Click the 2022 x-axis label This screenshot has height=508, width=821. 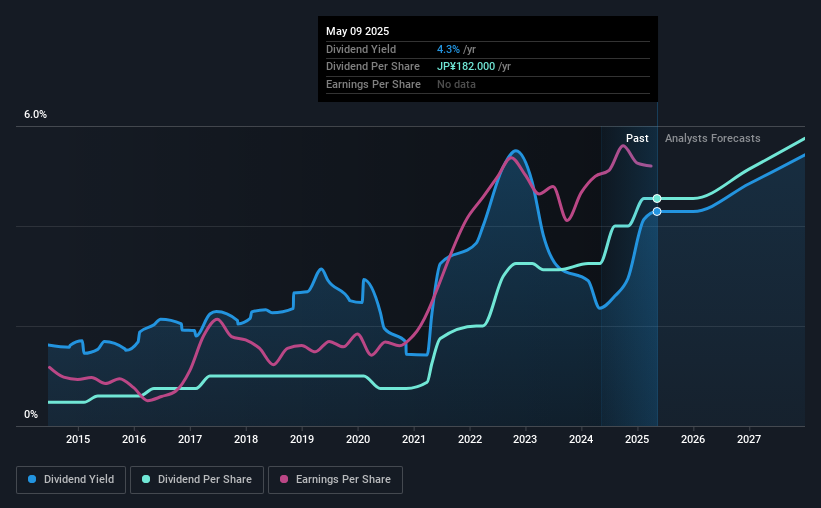pos(470,439)
